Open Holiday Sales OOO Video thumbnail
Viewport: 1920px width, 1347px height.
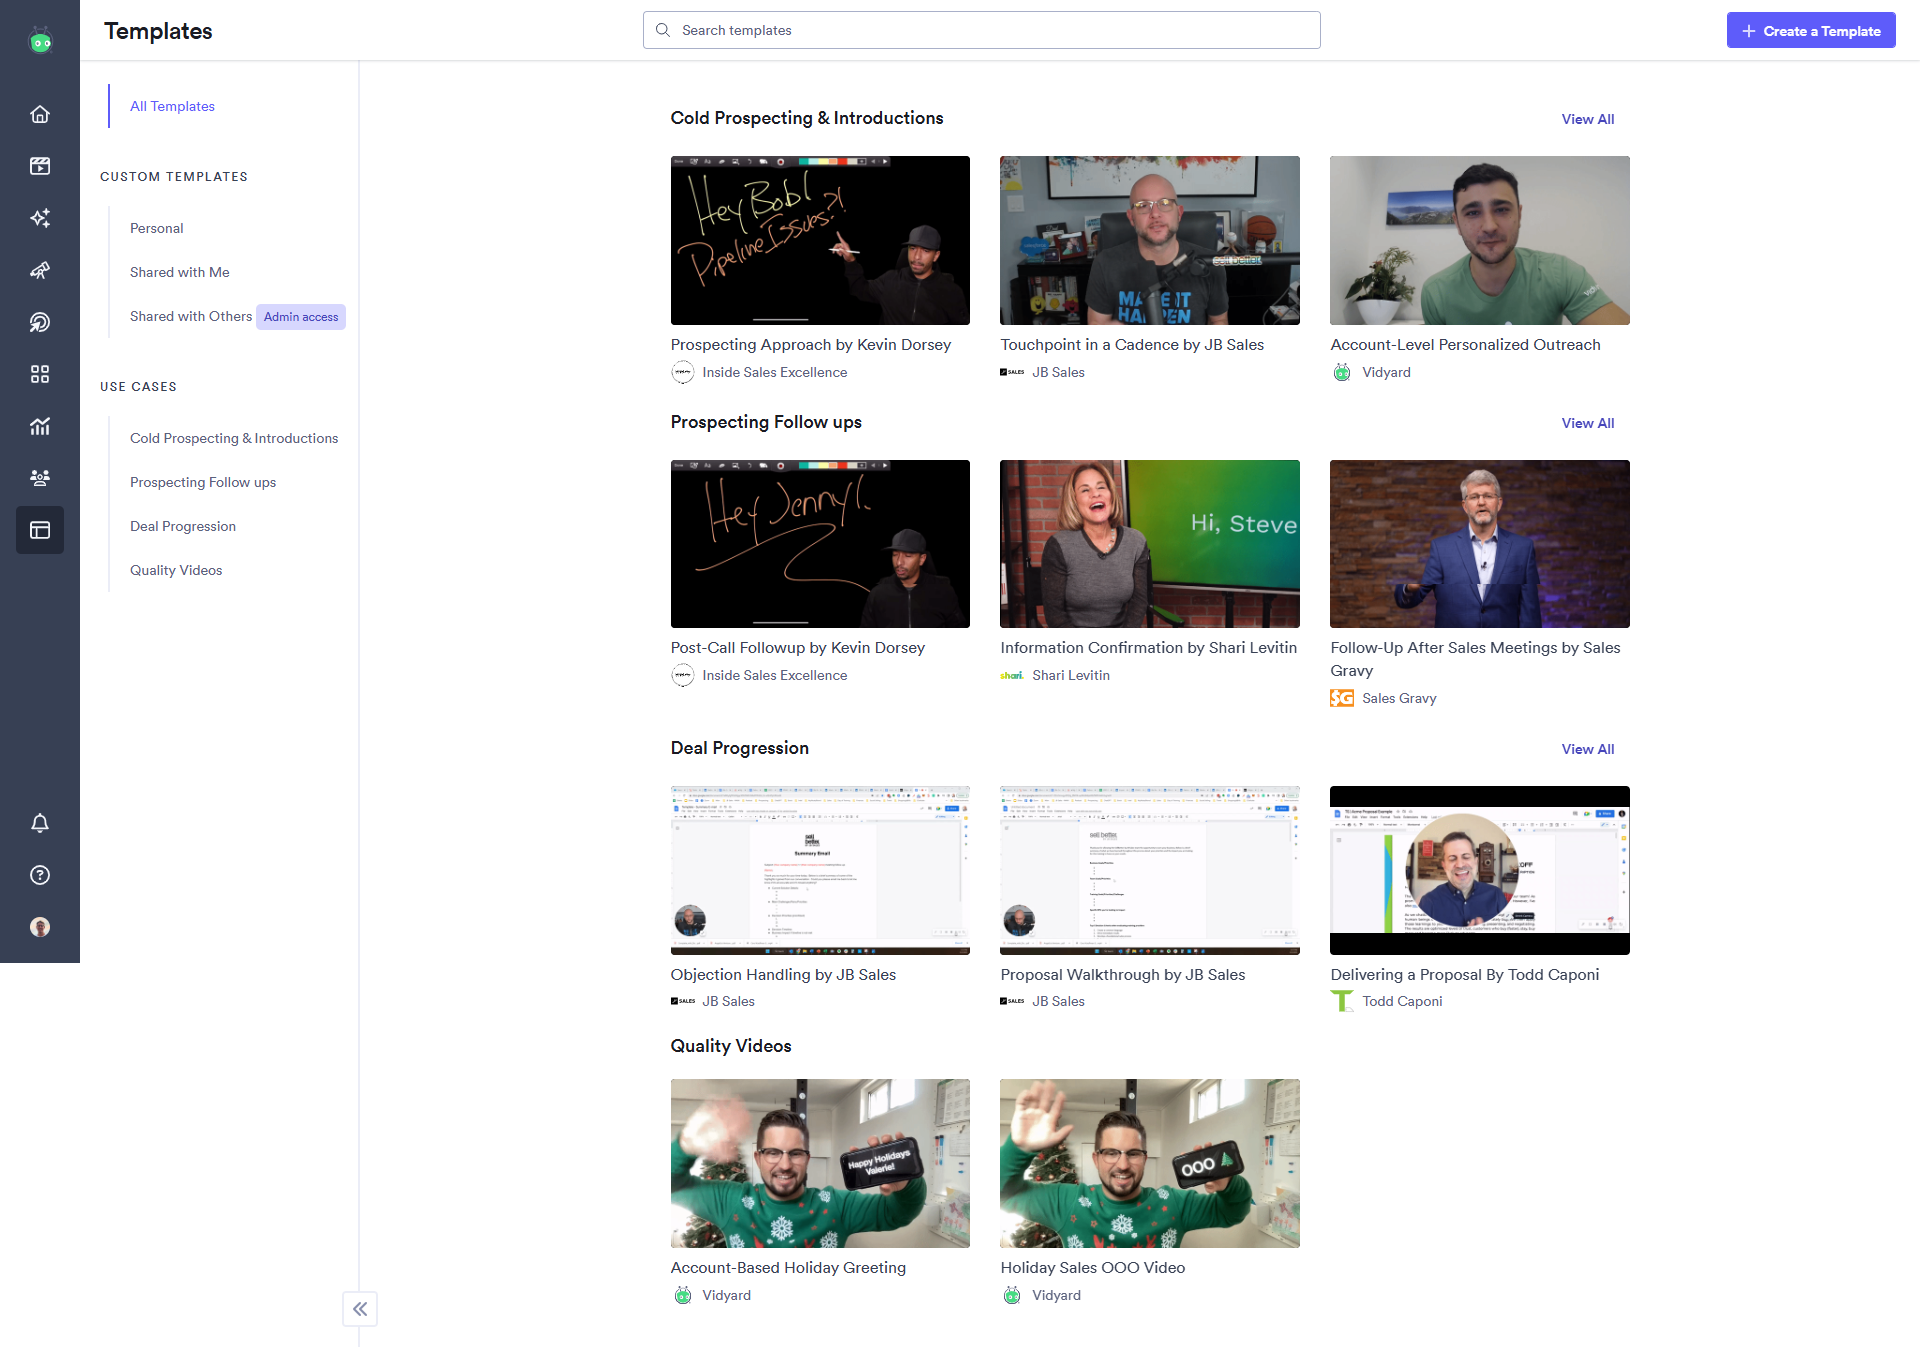pyautogui.click(x=1150, y=1163)
